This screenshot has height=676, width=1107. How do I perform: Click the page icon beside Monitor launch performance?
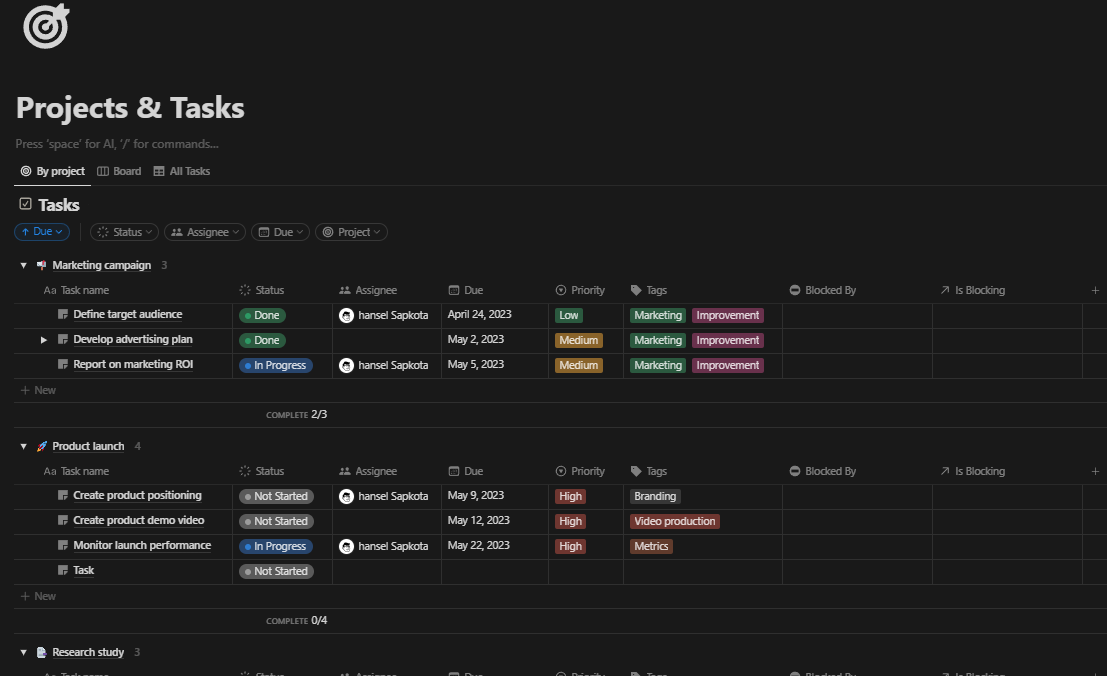tap(62, 545)
